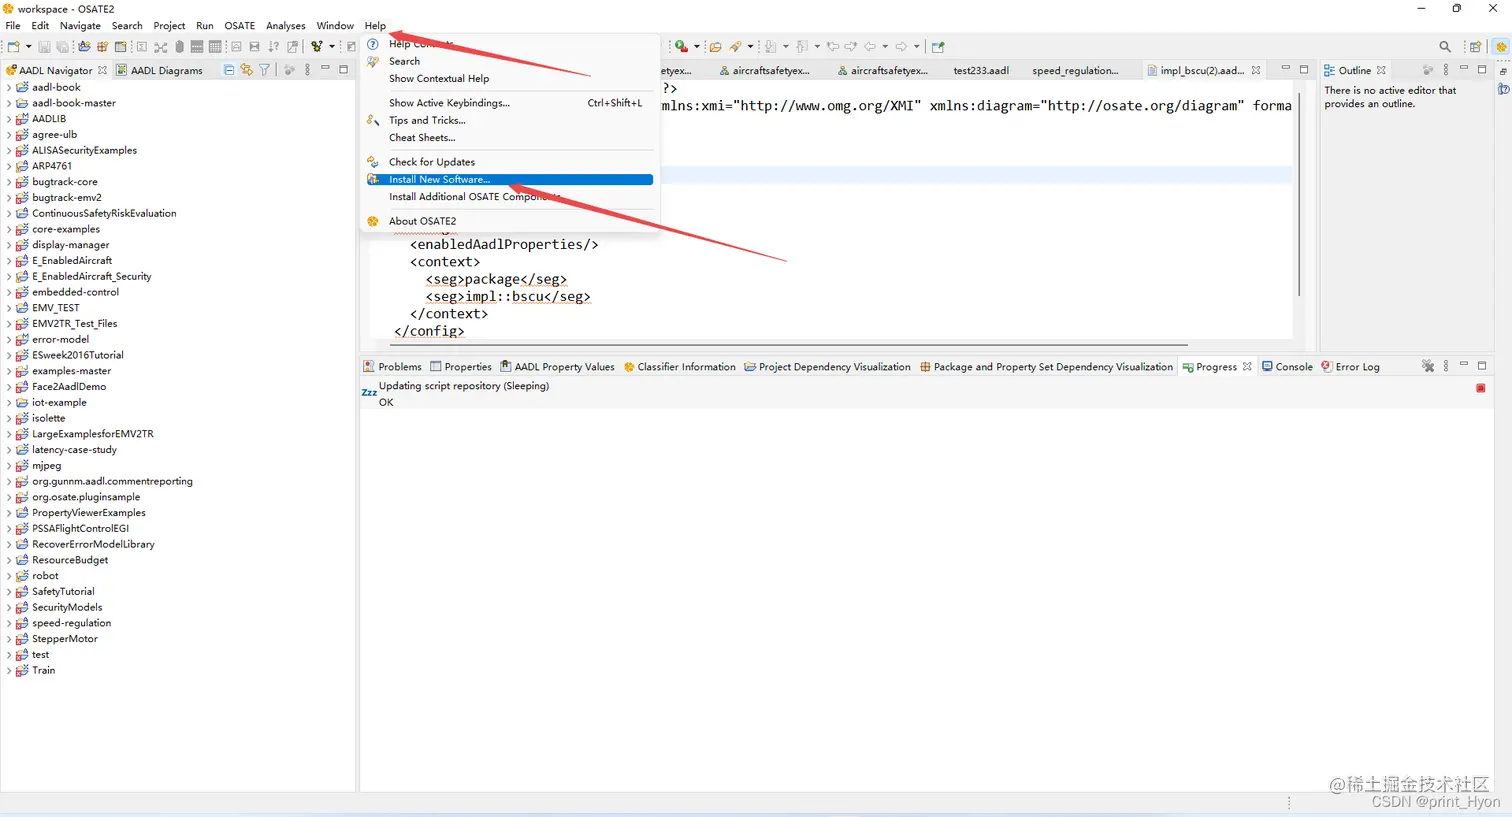
Task: Switch to the test233.aadl editor tab
Action: 981,70
